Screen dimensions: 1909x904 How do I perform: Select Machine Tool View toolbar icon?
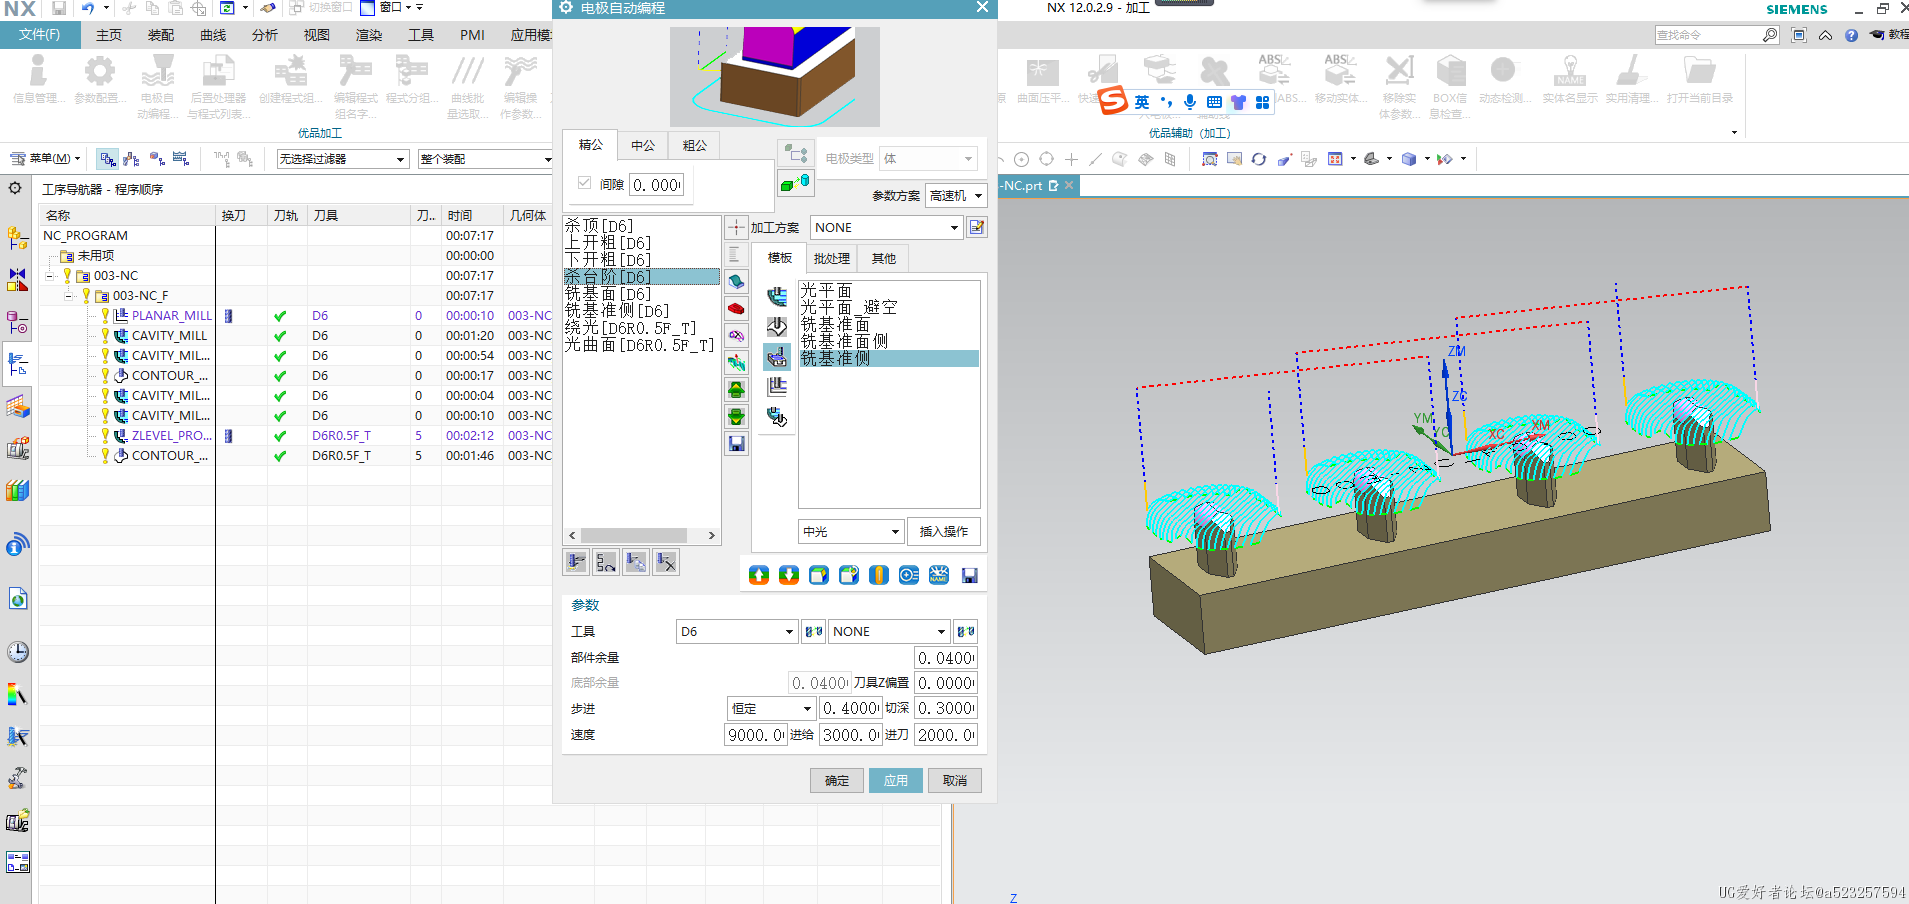(x=133, y=159)
